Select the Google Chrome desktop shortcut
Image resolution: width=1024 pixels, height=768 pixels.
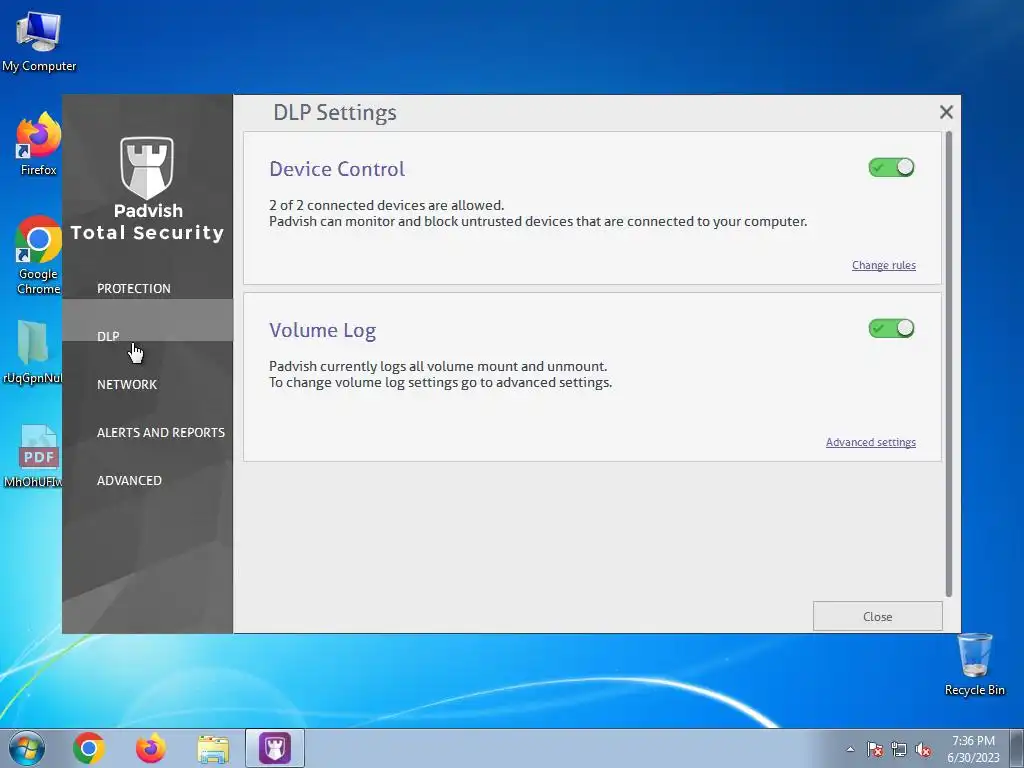tap(39, 255)
